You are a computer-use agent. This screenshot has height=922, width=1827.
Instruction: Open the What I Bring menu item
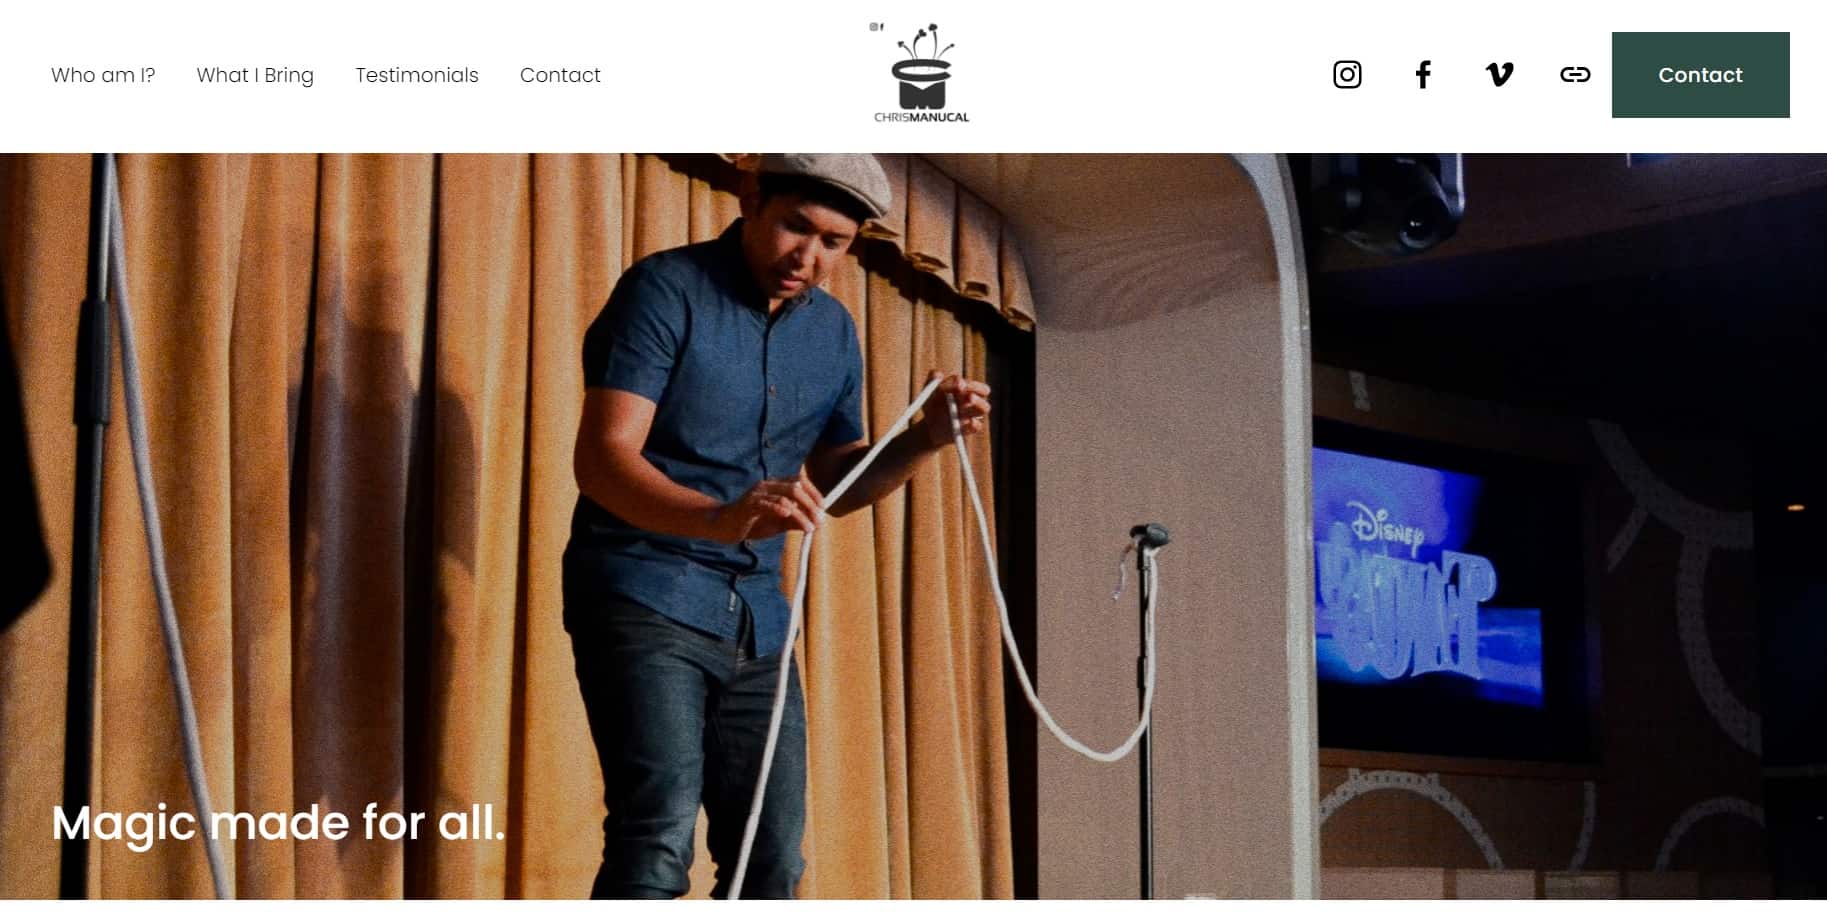point(255,76)
